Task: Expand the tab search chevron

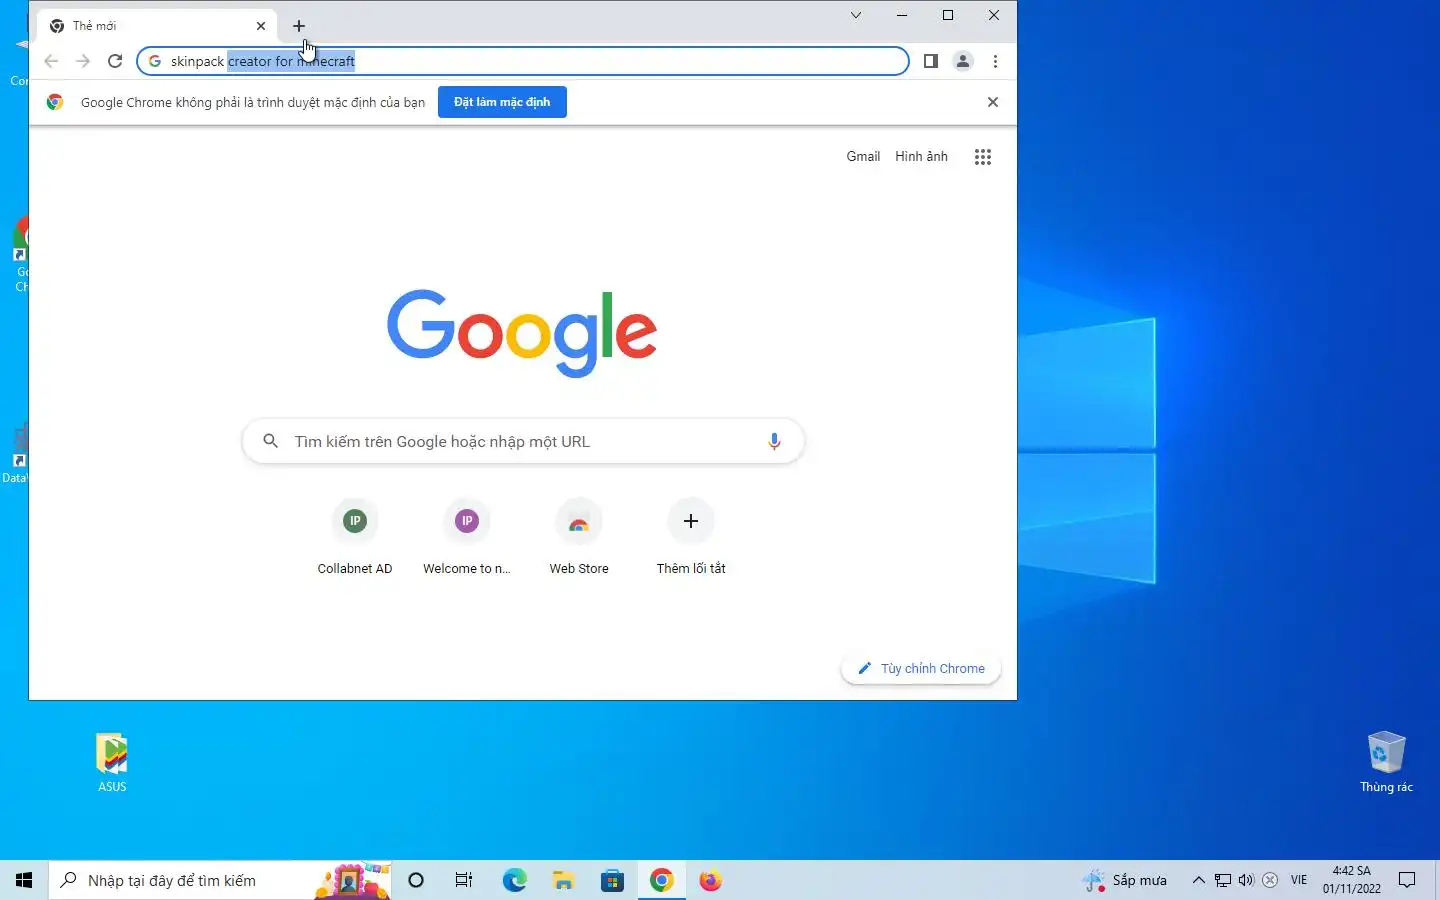Action: (856, 15)
